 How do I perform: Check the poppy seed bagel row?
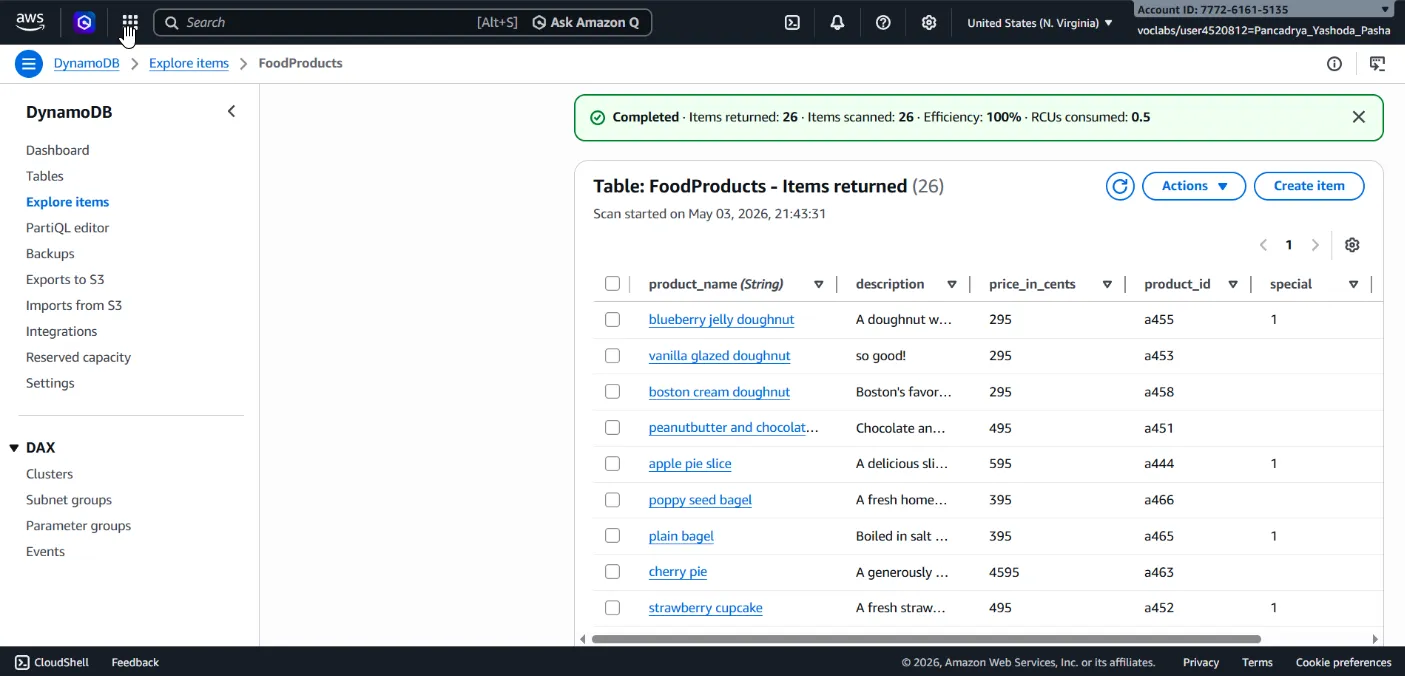[x=612, y=500]
